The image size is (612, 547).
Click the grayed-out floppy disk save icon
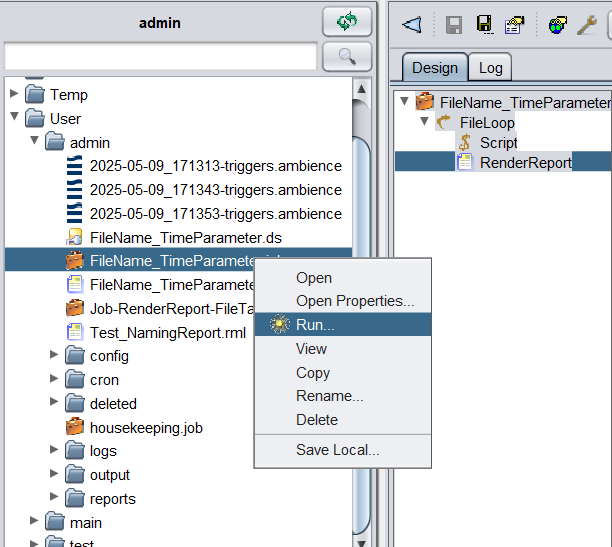click(x=453, y=25)
